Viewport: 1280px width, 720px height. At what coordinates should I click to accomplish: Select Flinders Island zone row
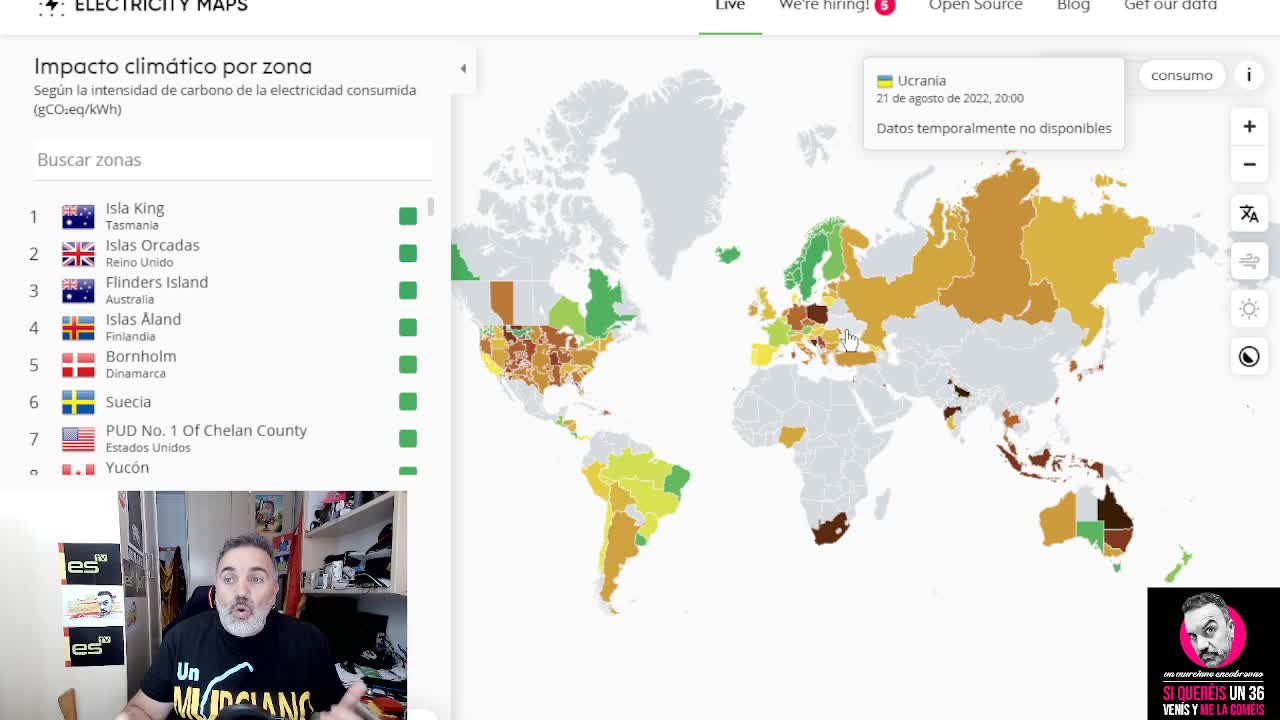225,290
